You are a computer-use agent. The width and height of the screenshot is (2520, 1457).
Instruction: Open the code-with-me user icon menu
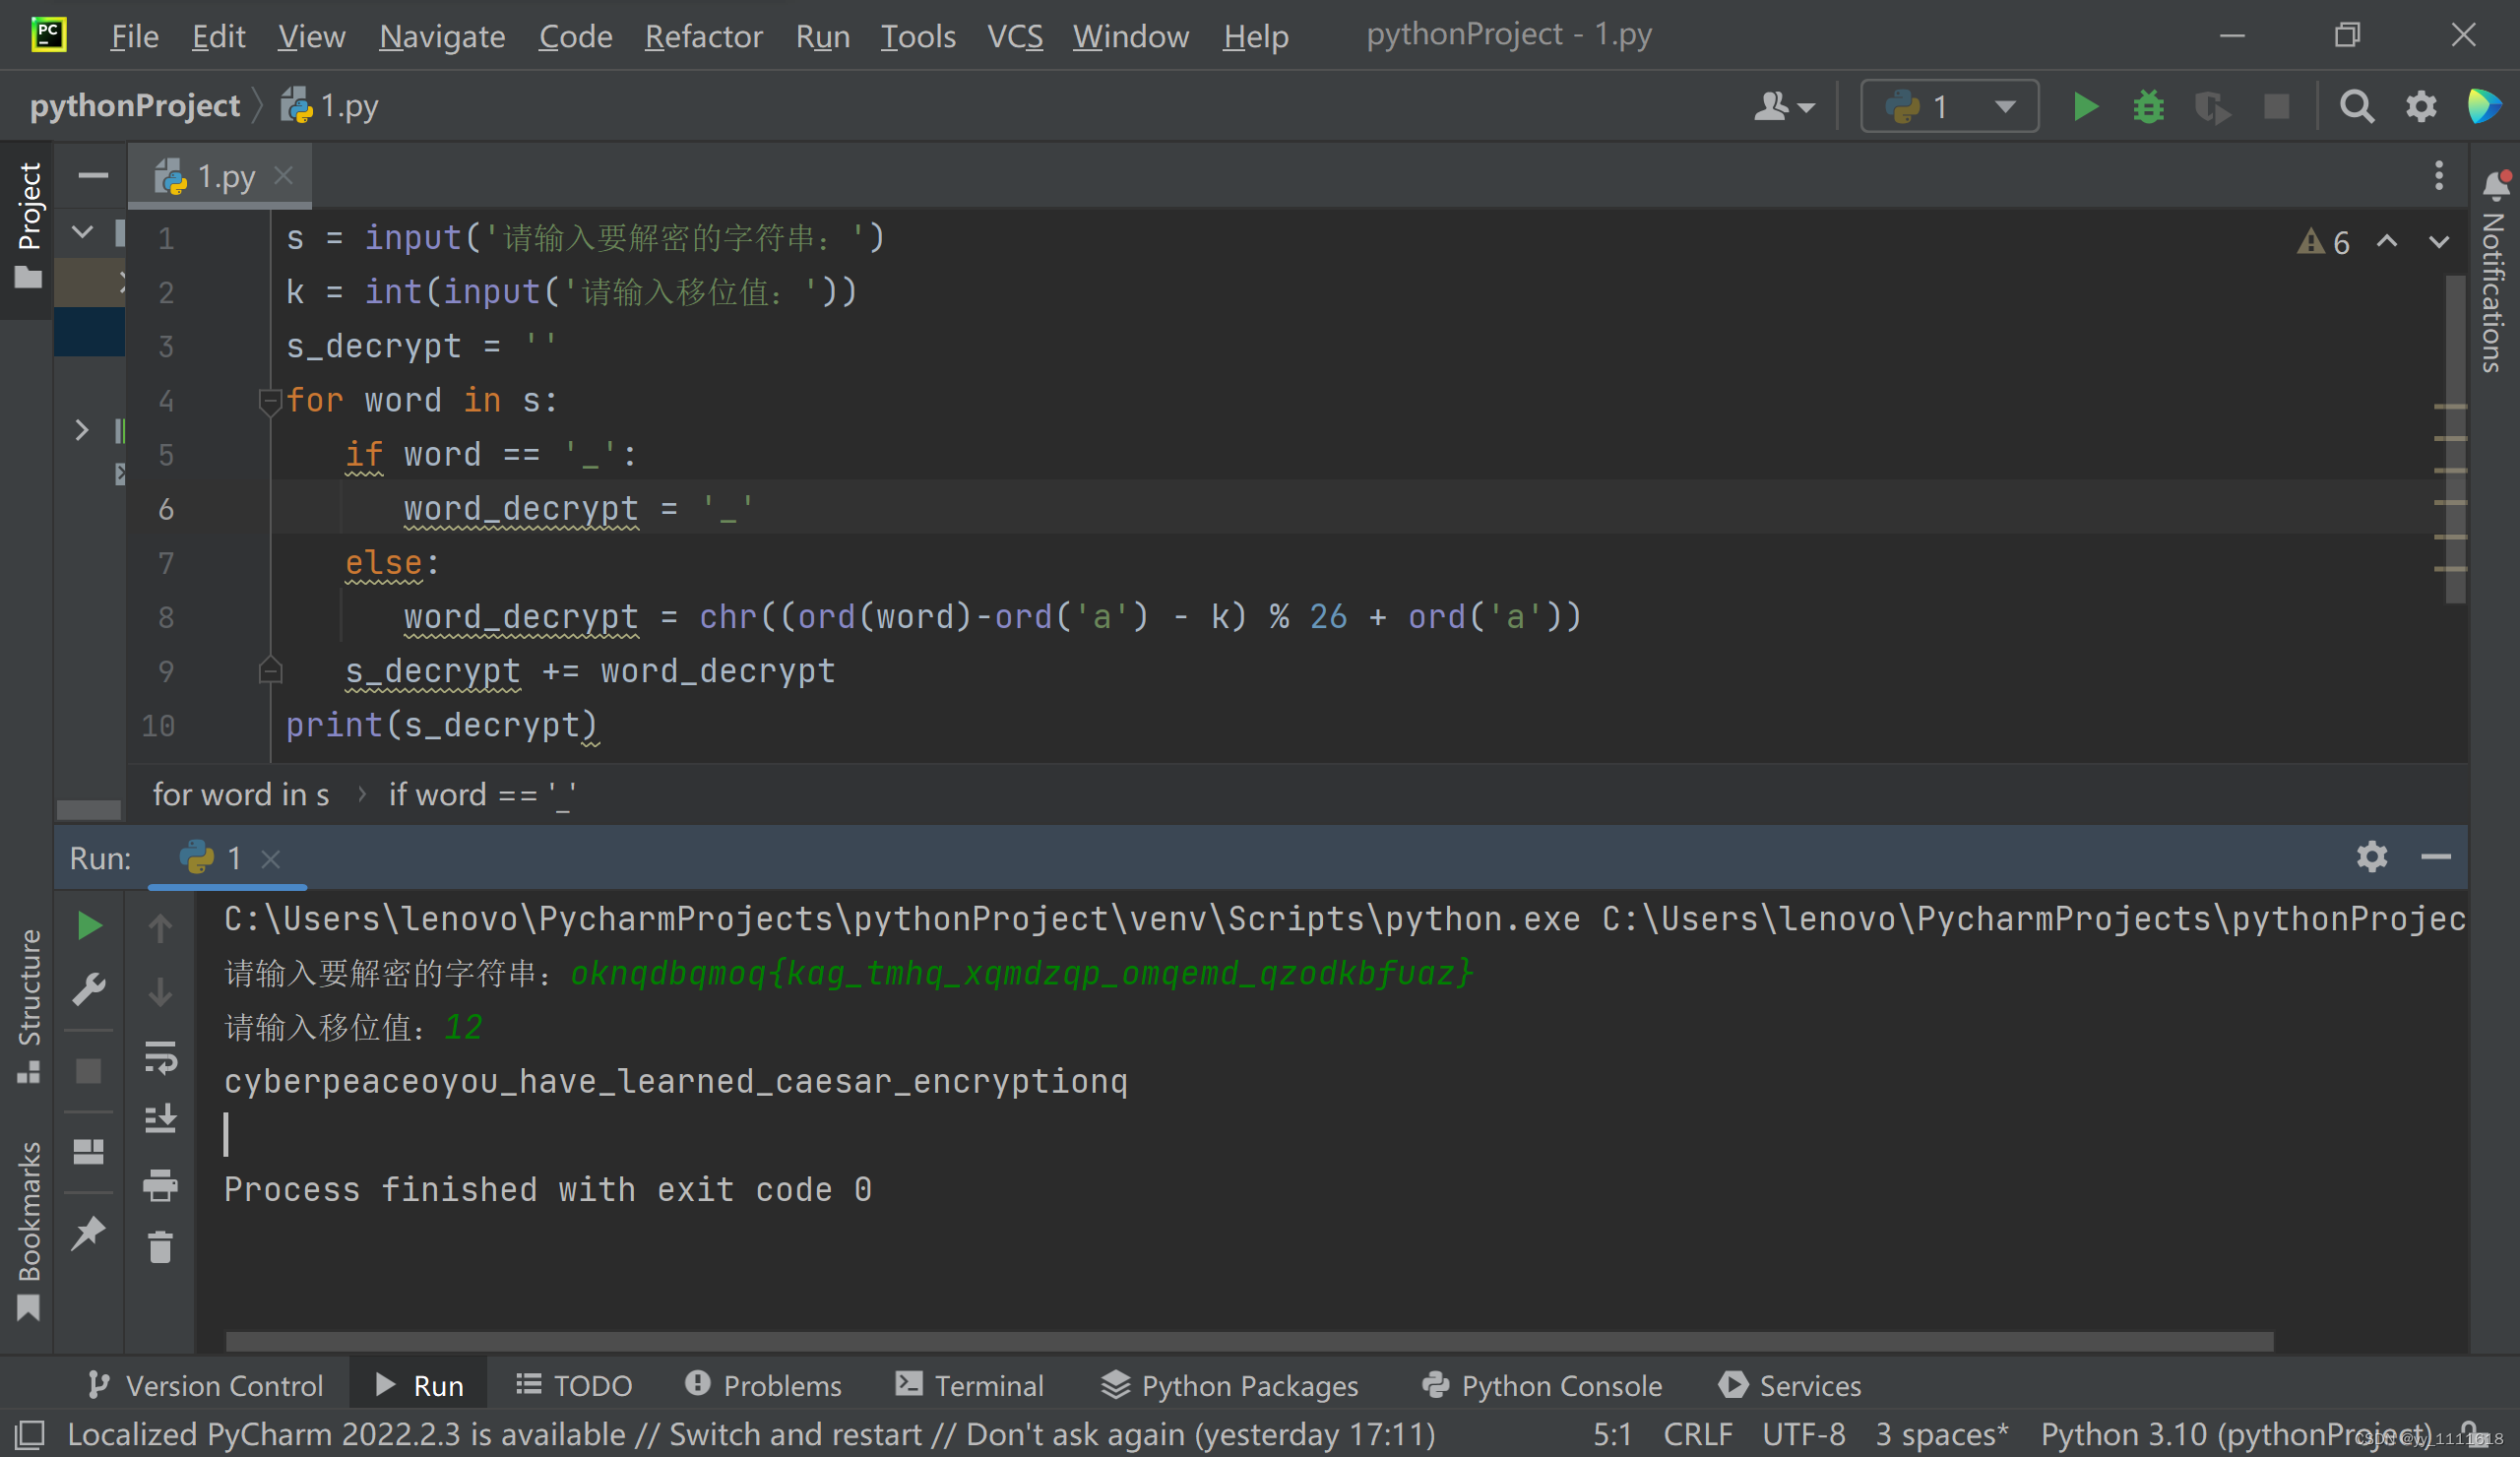(x=1784, y=106)
